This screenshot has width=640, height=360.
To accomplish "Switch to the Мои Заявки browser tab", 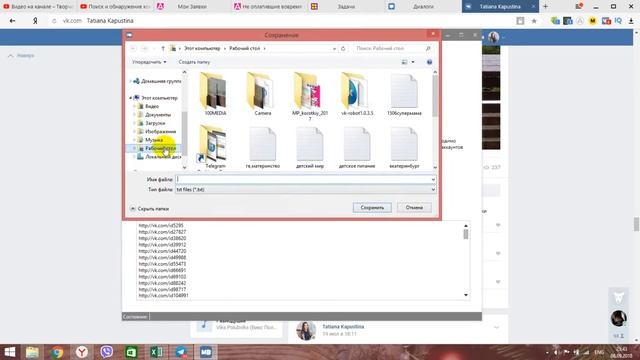I will coord(192,7).
